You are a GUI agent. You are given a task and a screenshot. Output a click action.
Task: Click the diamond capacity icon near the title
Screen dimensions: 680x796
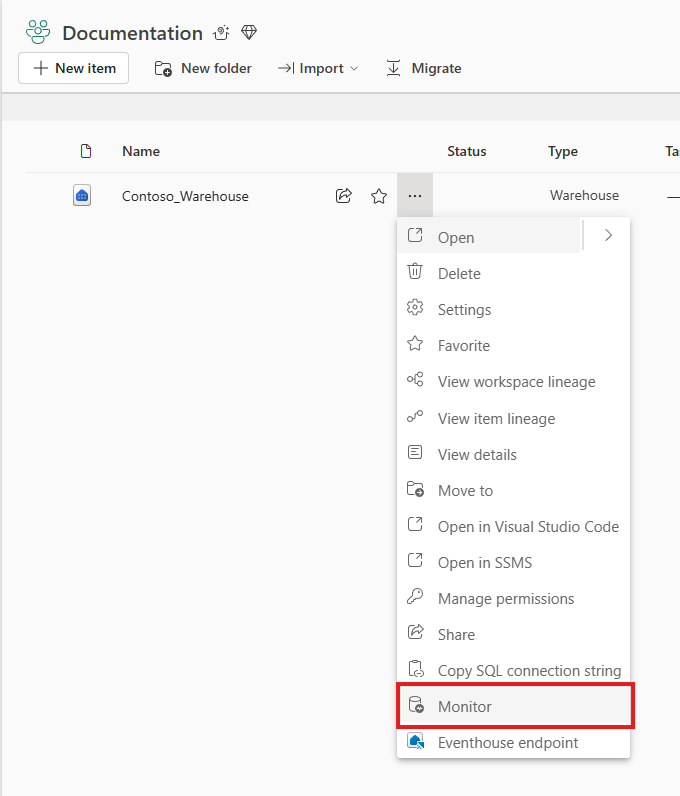(249, 32)
